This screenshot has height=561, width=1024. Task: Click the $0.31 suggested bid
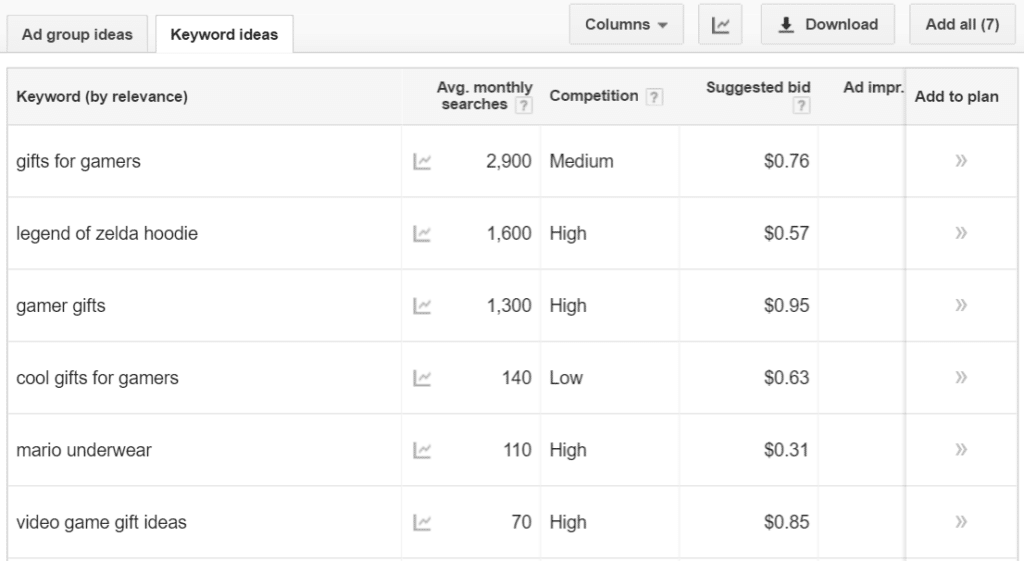pos(786,450)
